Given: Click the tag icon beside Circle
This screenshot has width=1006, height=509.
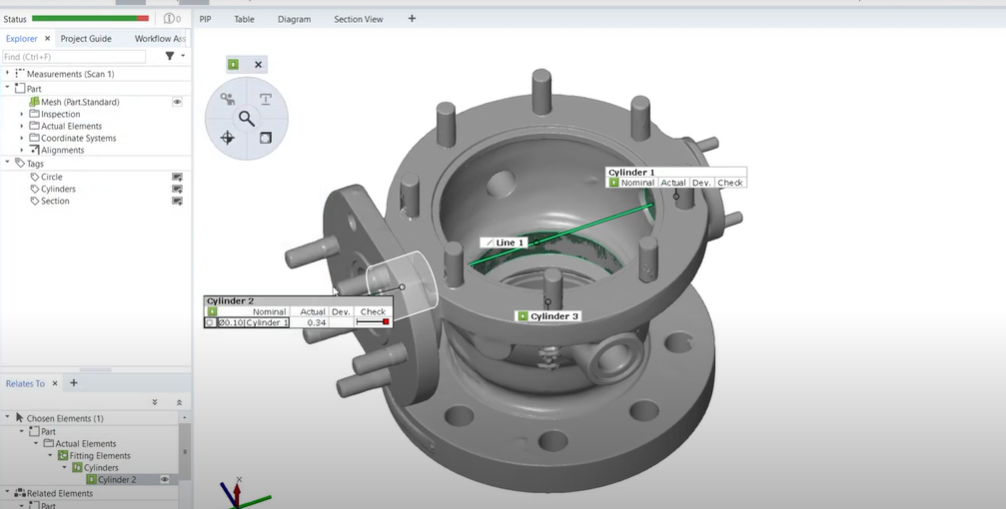Looking at the screenshot, I should point(35,177).
